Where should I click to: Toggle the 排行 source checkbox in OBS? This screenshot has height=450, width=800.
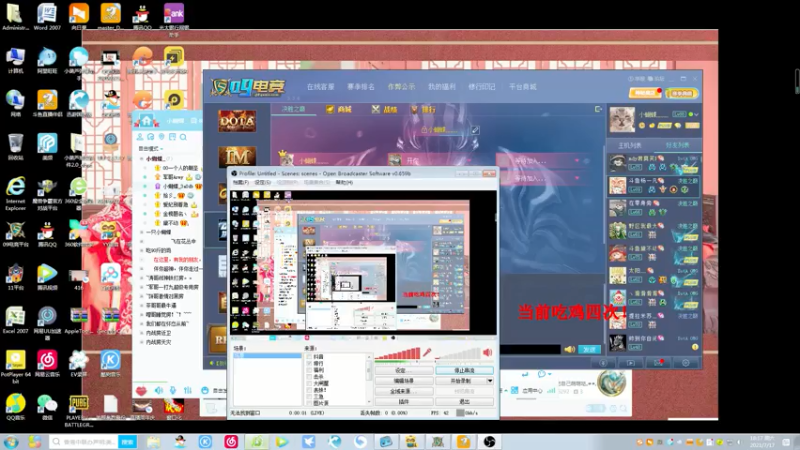coord(309,363)
